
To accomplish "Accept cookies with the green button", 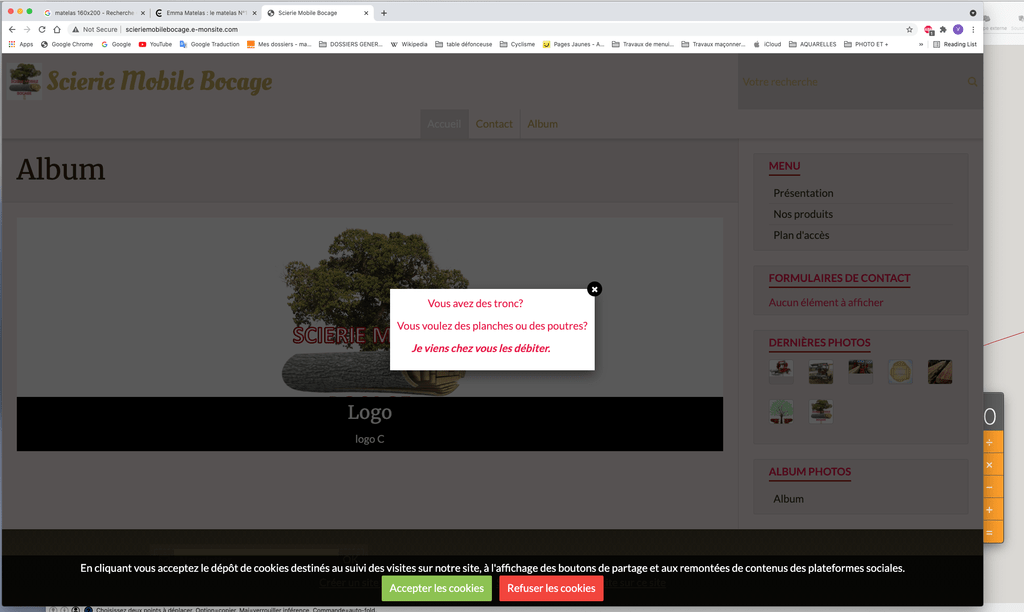I will (x=436, y=588).
